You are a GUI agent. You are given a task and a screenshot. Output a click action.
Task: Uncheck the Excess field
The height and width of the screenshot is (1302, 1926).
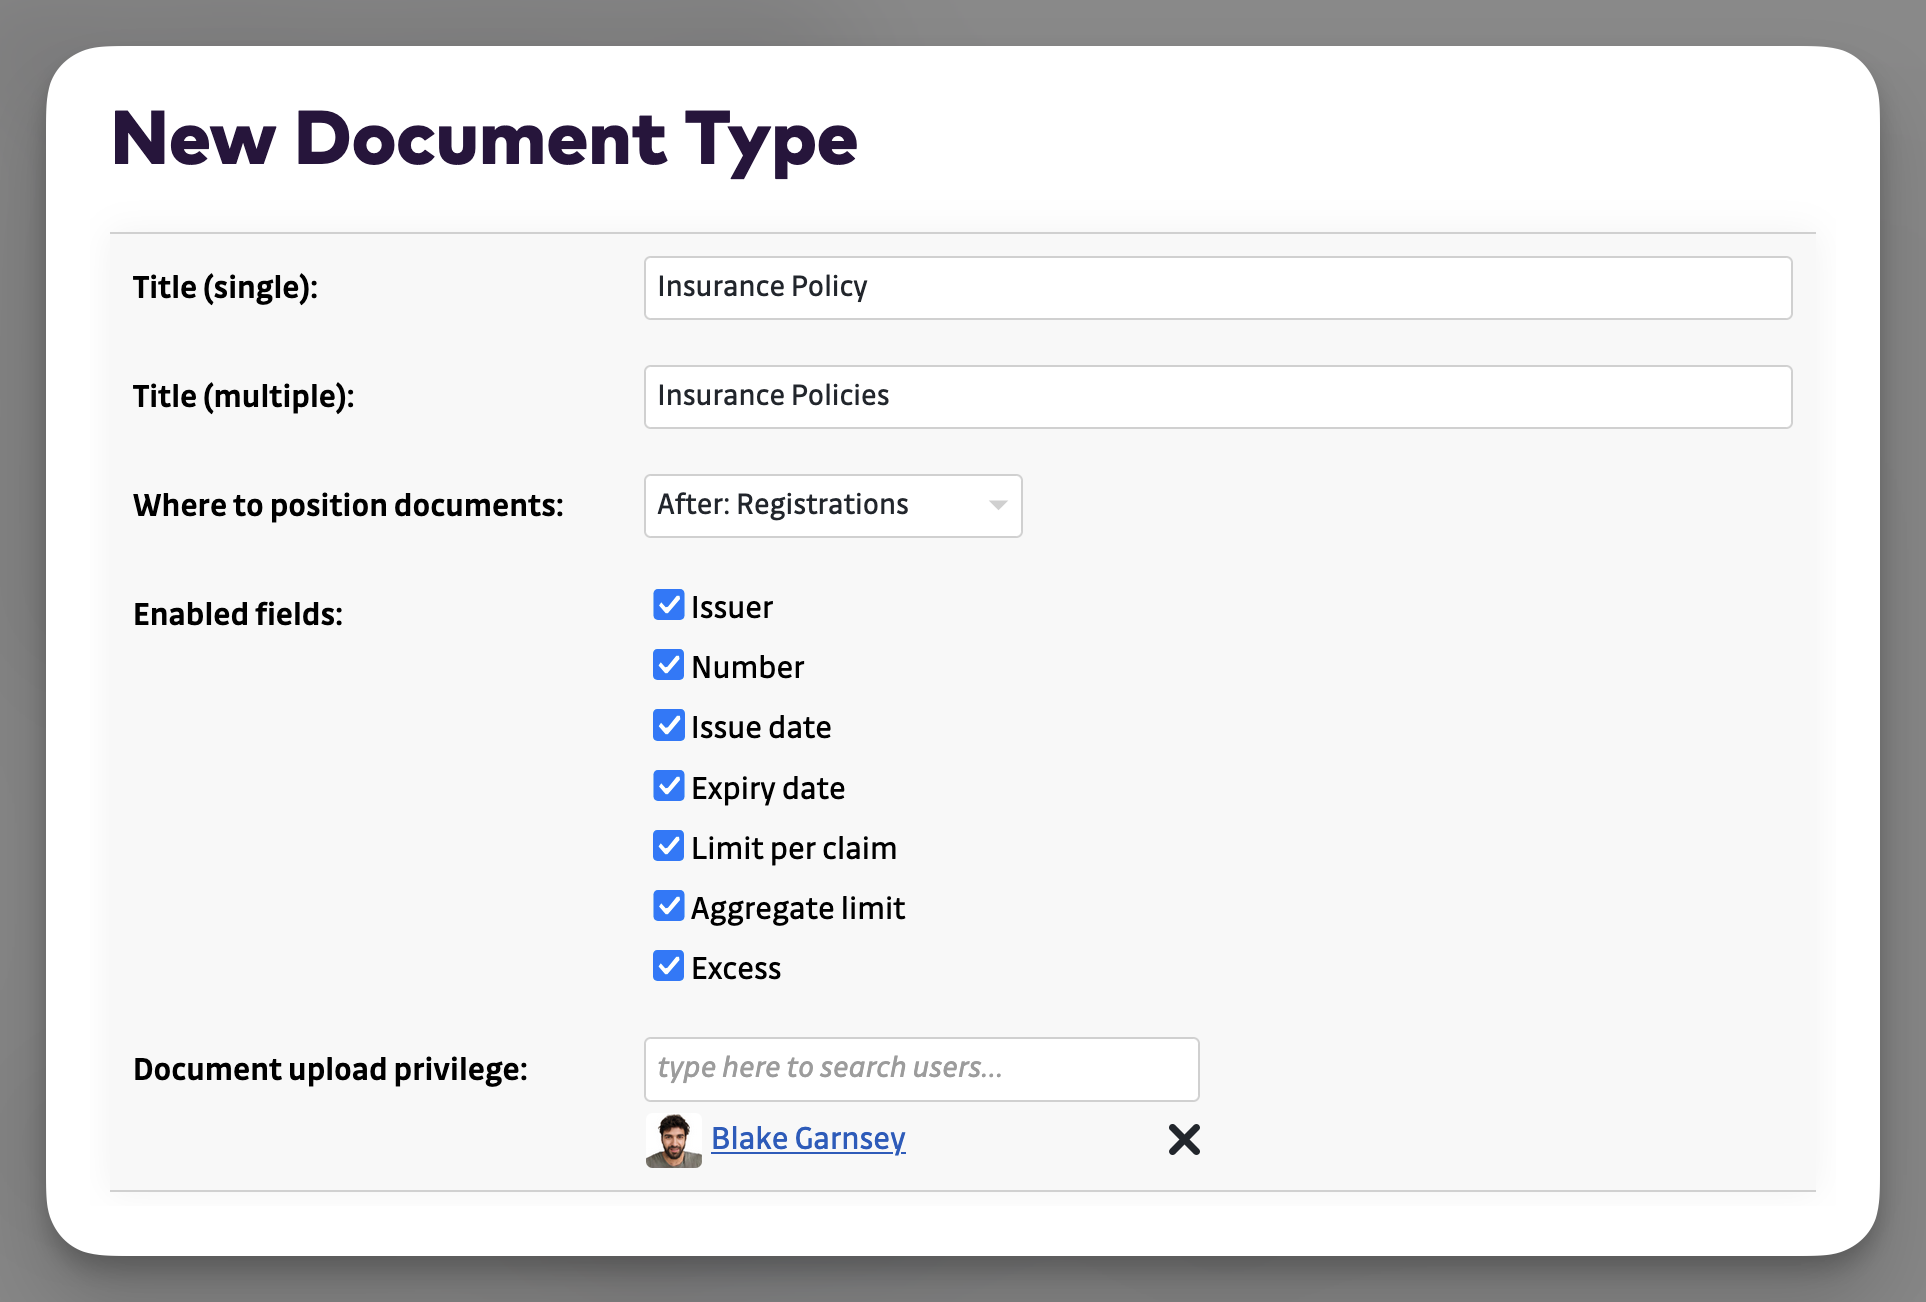tap(668, 966)
